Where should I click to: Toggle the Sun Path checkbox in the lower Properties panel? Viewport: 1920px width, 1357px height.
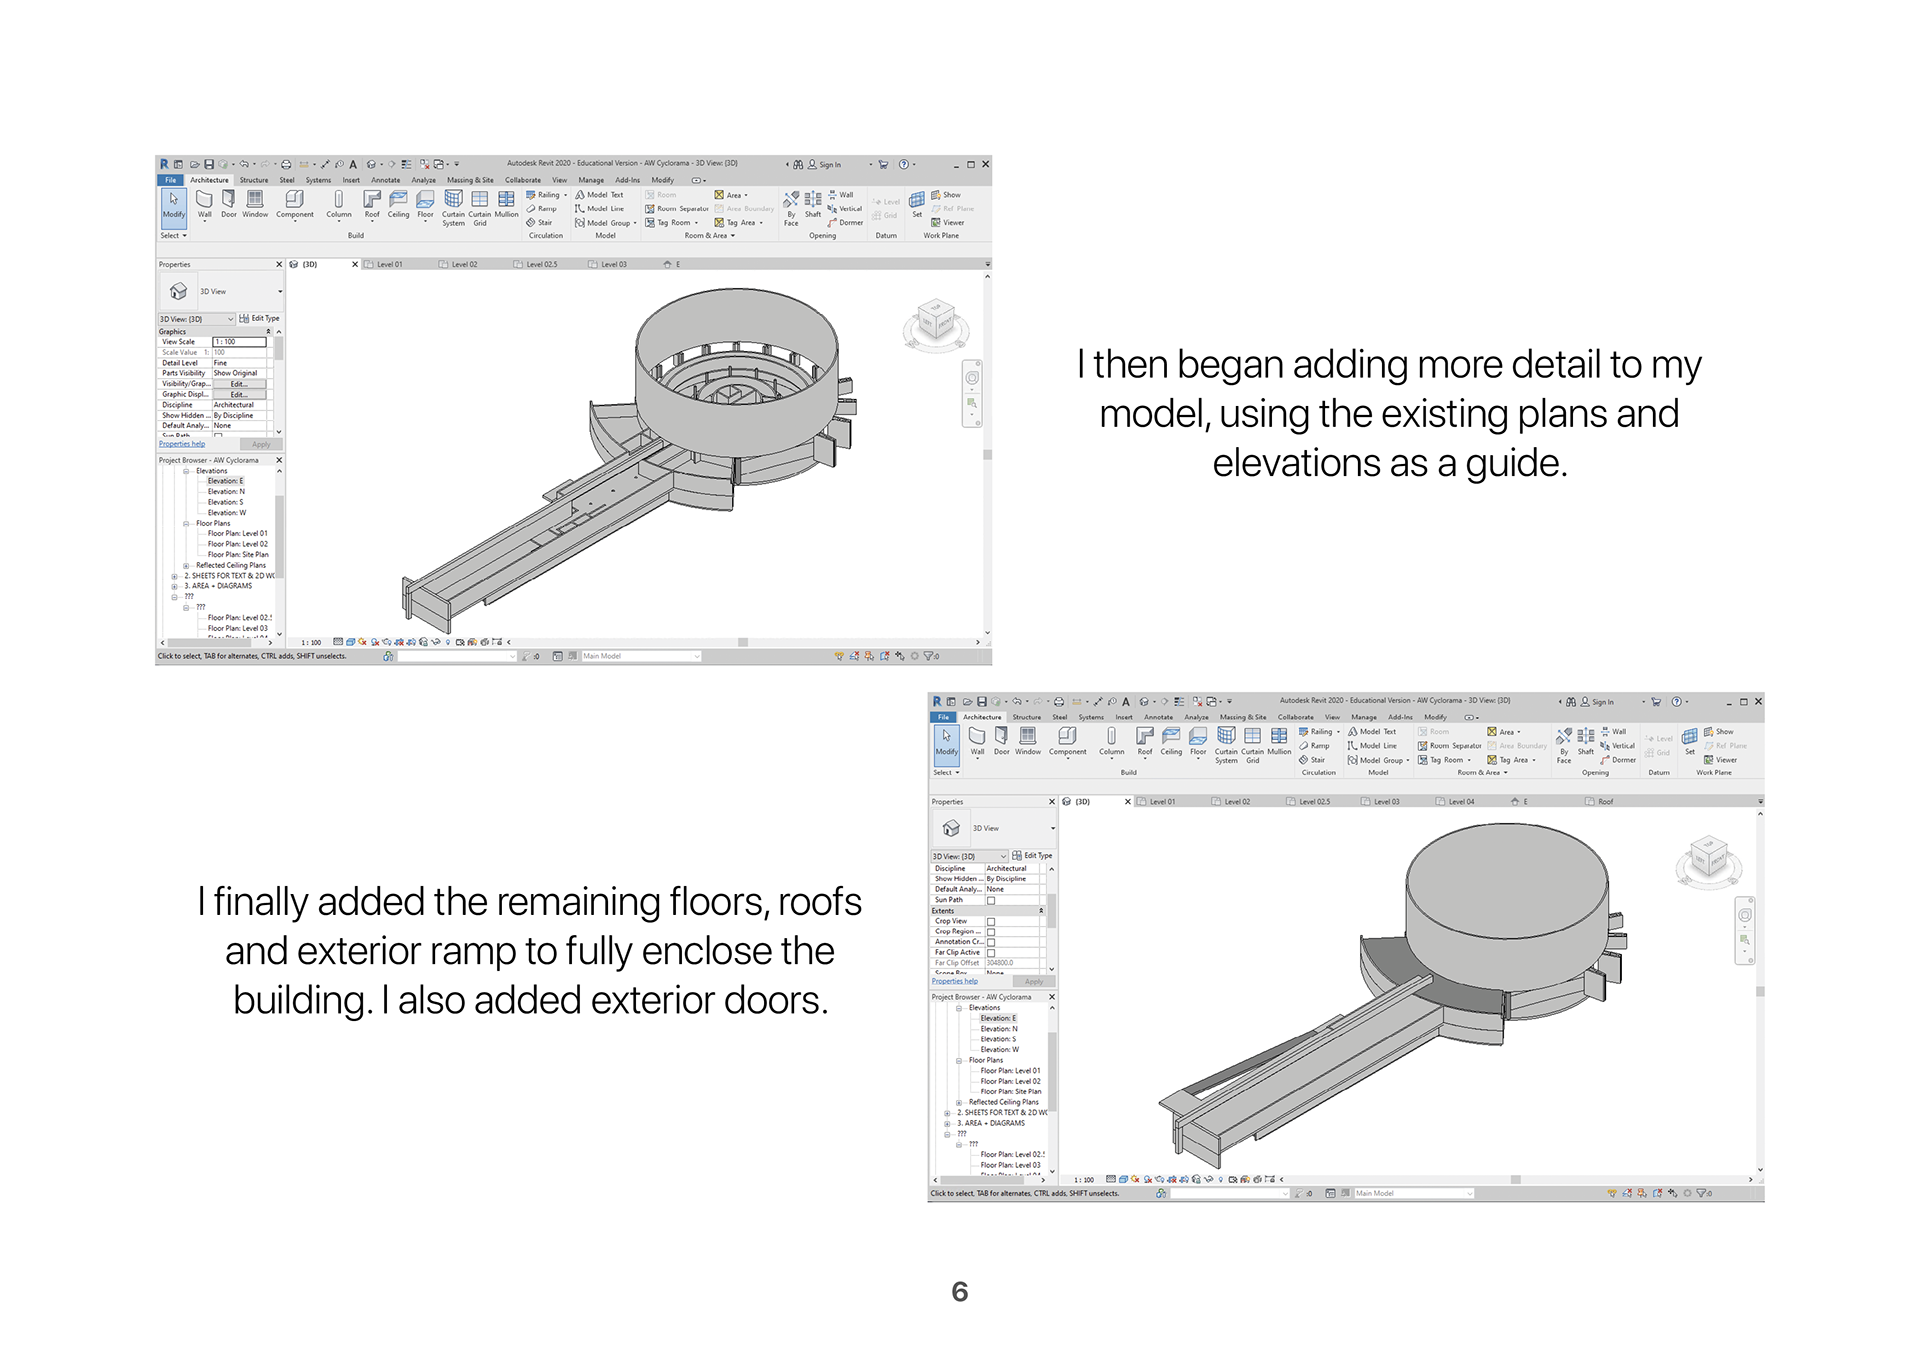(991, 901)
